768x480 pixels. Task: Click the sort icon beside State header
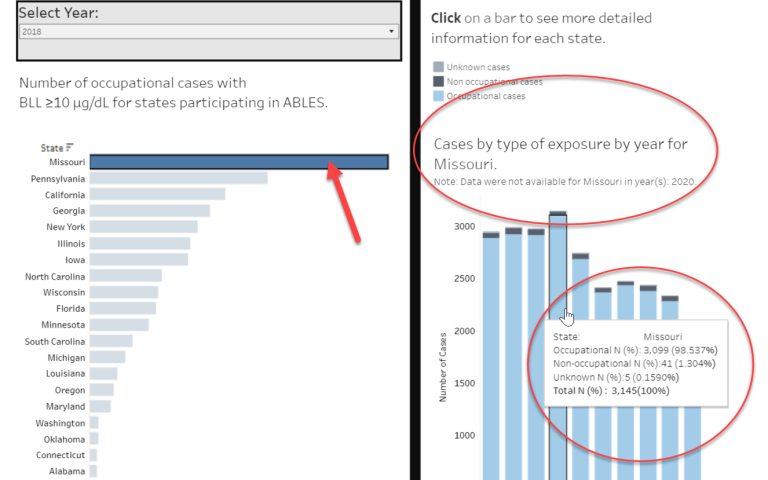click(70, 148)
